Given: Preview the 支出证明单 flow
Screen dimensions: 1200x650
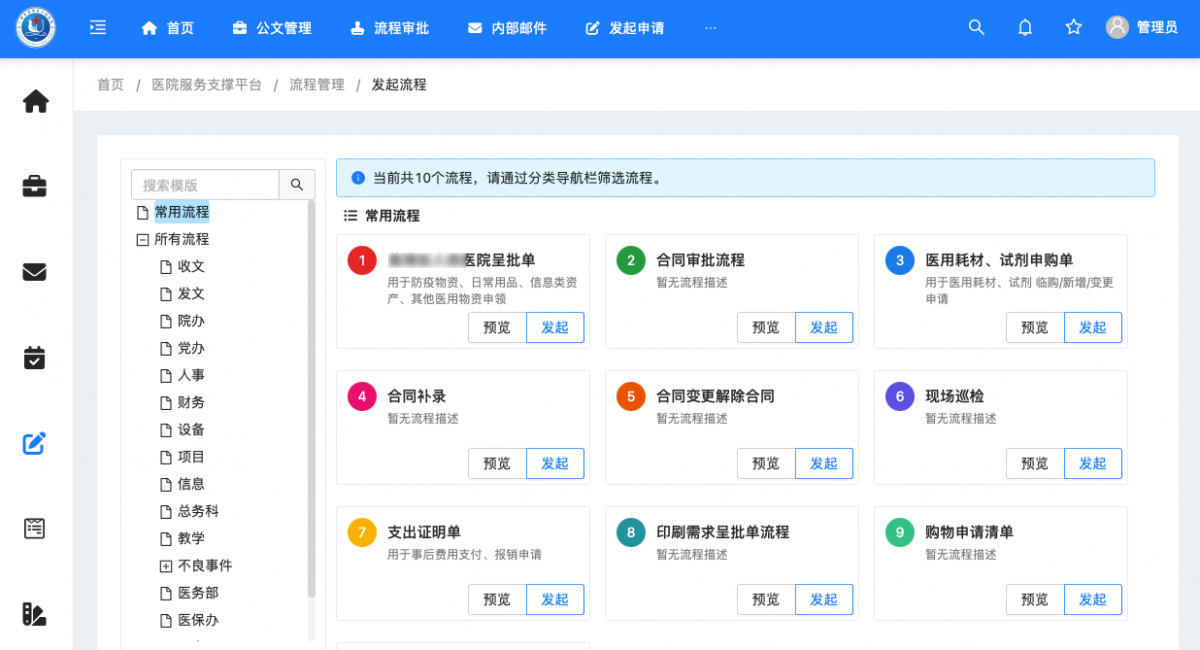Looking at the screenshot, I should pos(497,599).
